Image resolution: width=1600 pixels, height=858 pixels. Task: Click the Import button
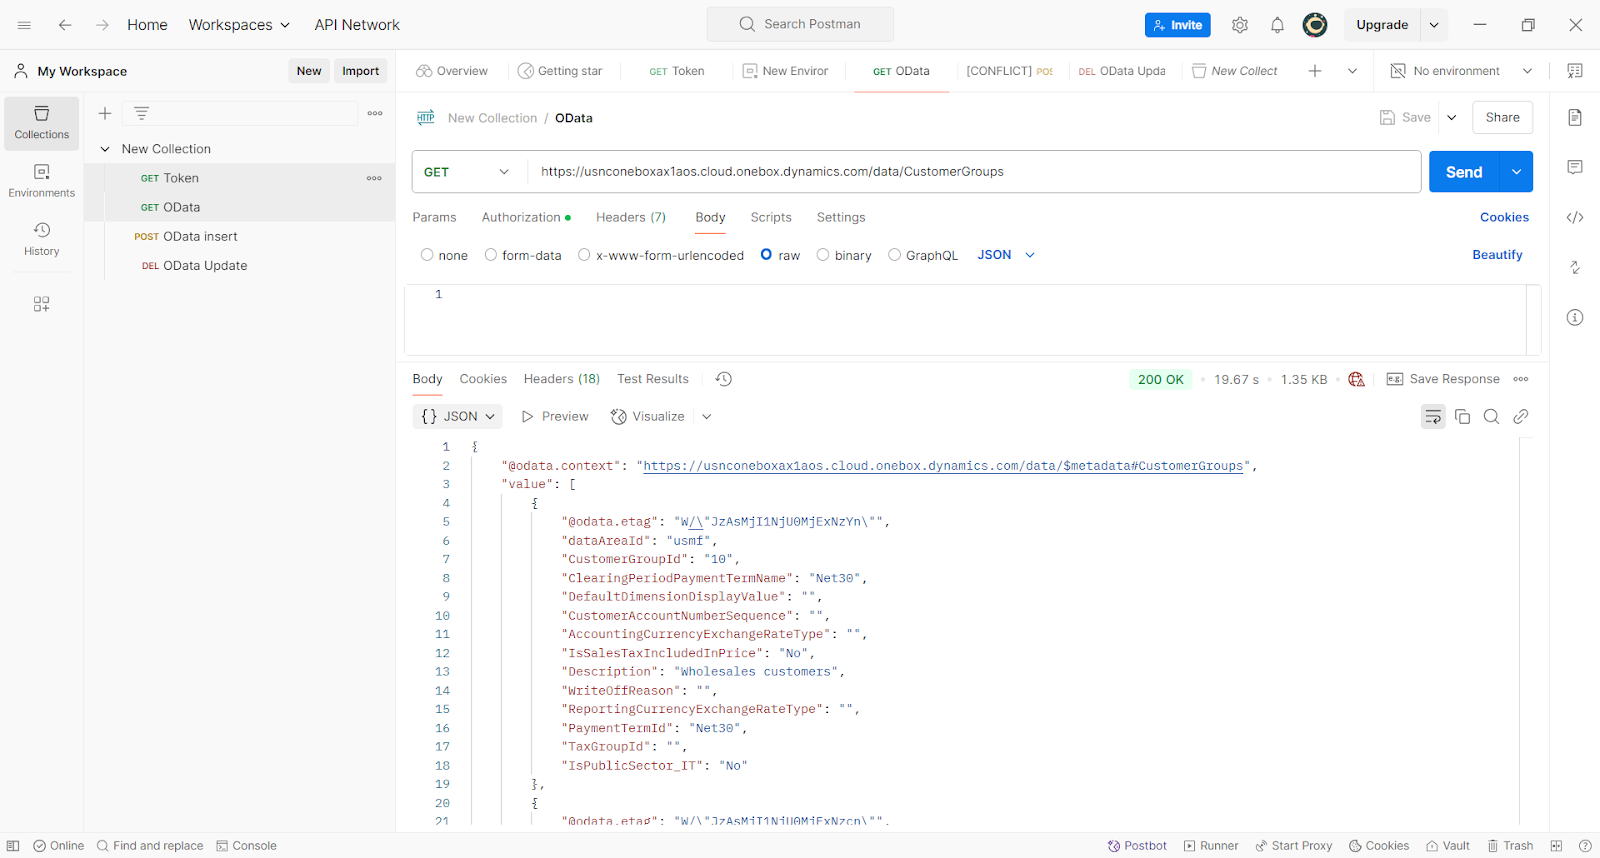[360, 71]
